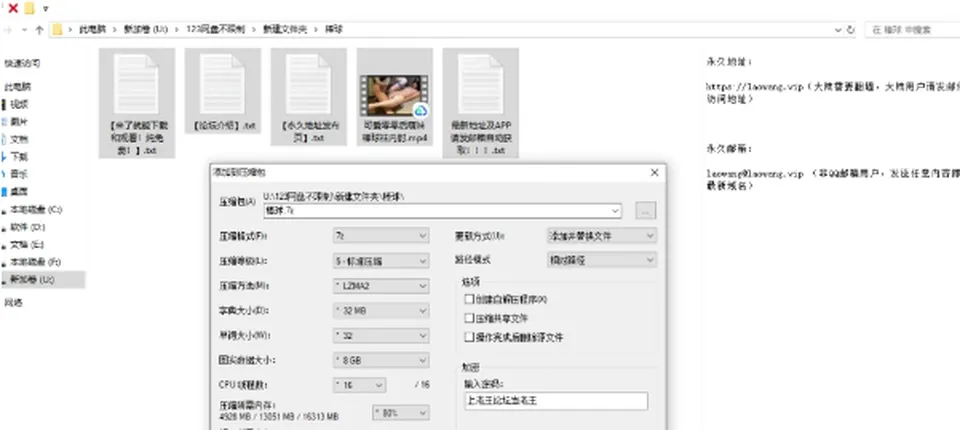Open the quick access toolbar customize arrow
The width and height of the screenshot is (960, 430).
tap(46, 9)
